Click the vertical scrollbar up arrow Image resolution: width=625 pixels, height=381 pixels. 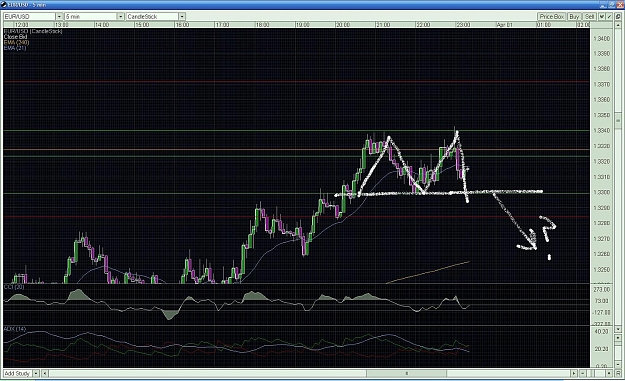pos(618,26)
